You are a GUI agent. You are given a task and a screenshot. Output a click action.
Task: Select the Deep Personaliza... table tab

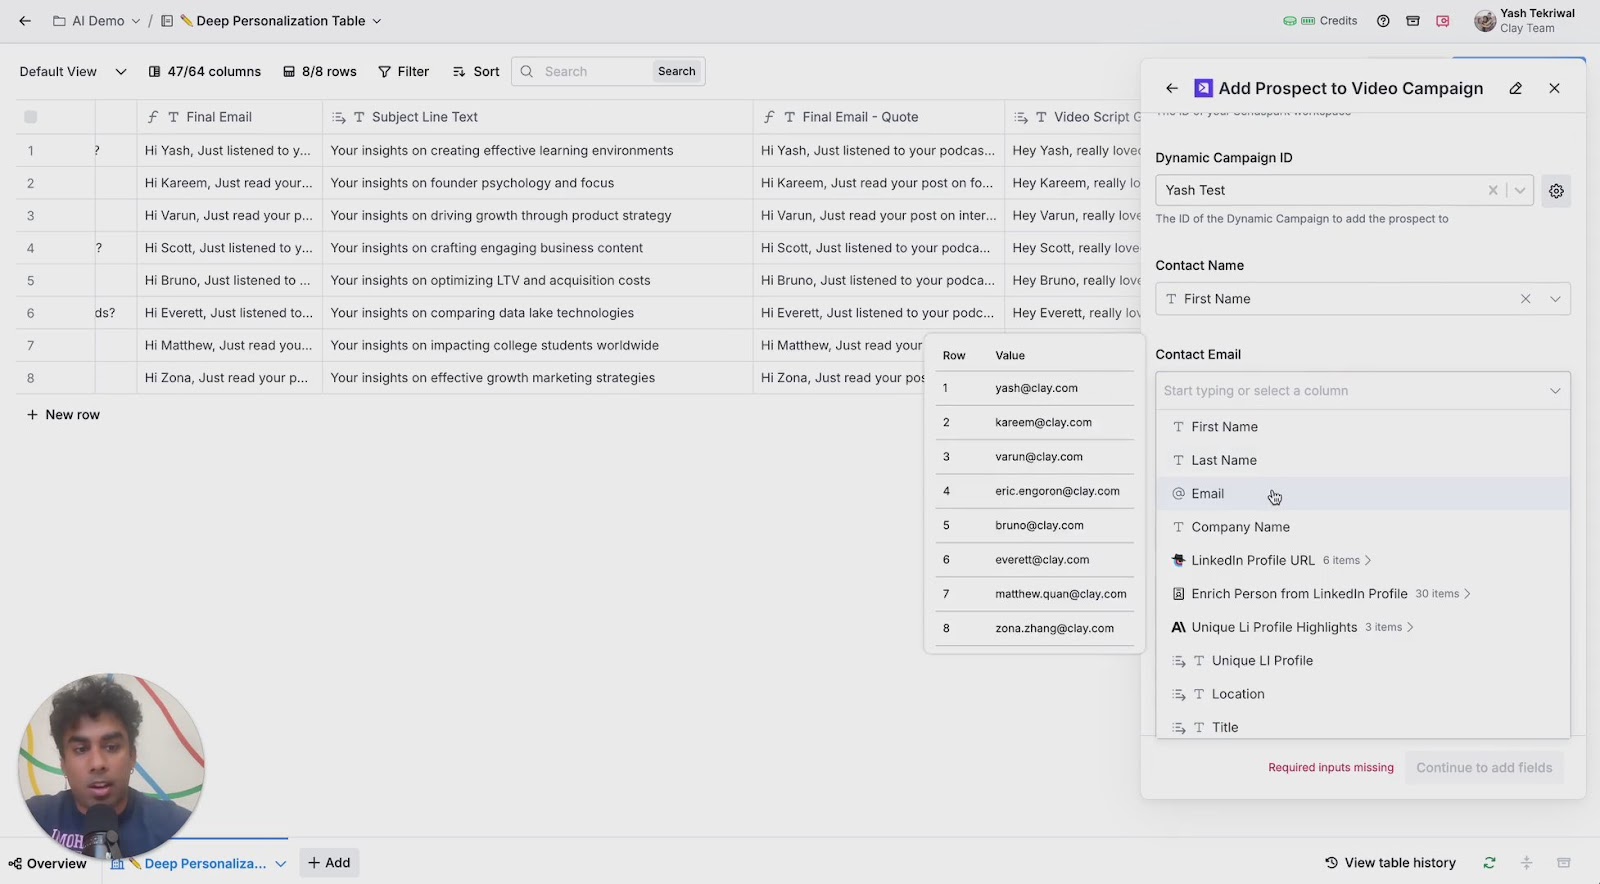[196, 863]
